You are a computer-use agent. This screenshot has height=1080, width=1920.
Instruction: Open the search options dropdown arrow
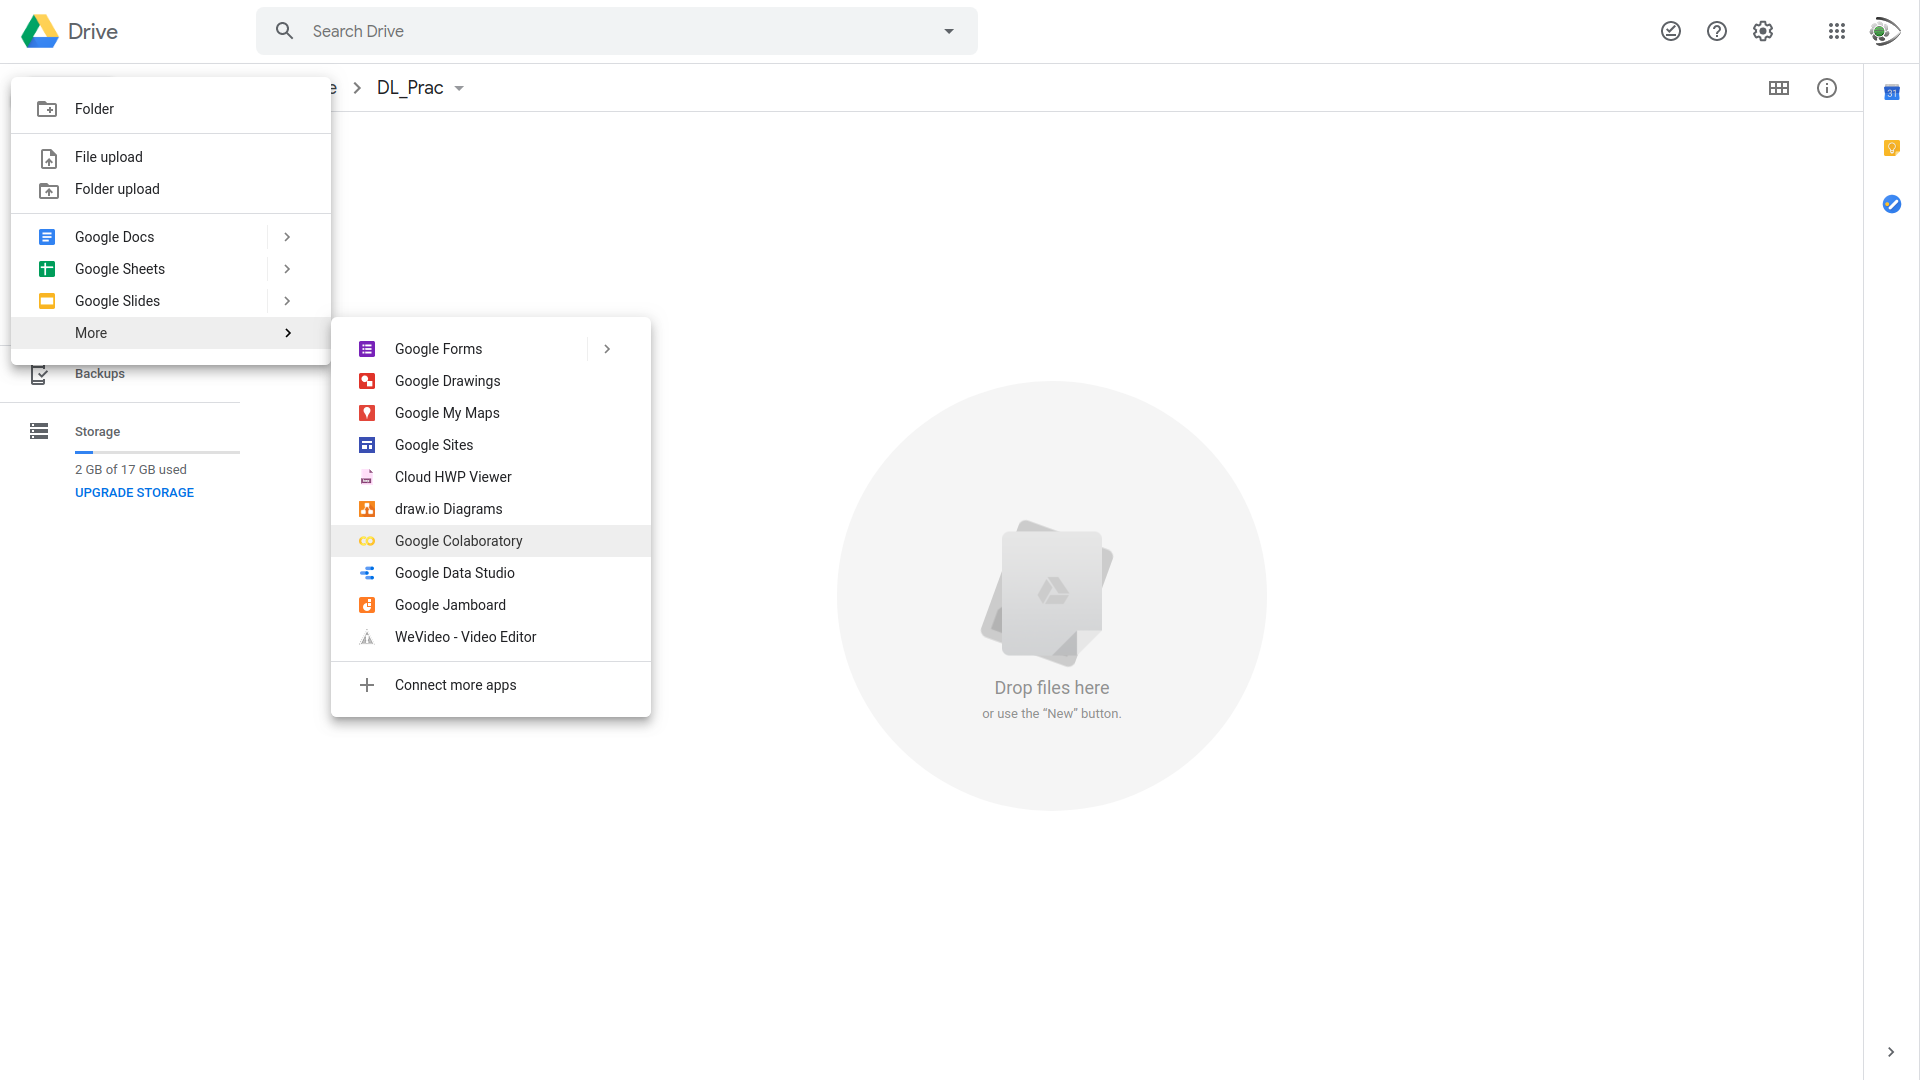tap(949, 31)
